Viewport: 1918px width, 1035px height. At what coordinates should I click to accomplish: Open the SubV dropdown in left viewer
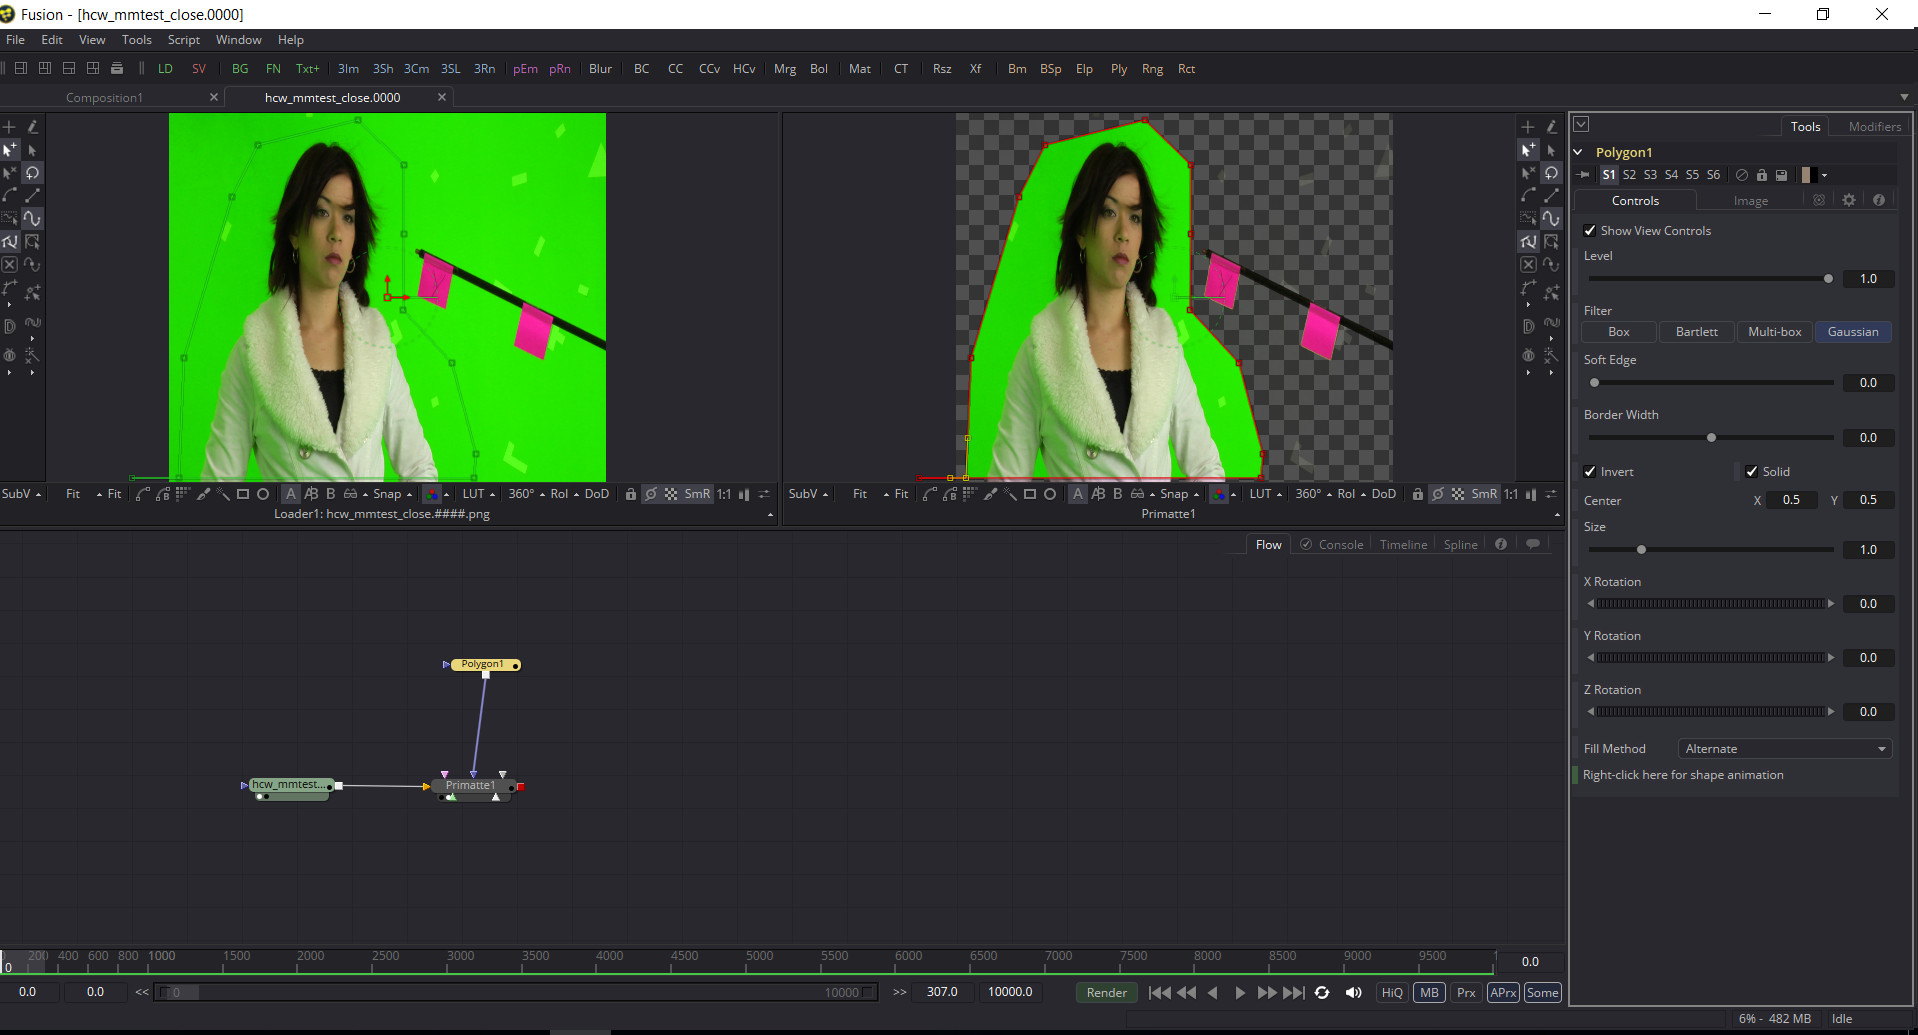click(22, 494)
